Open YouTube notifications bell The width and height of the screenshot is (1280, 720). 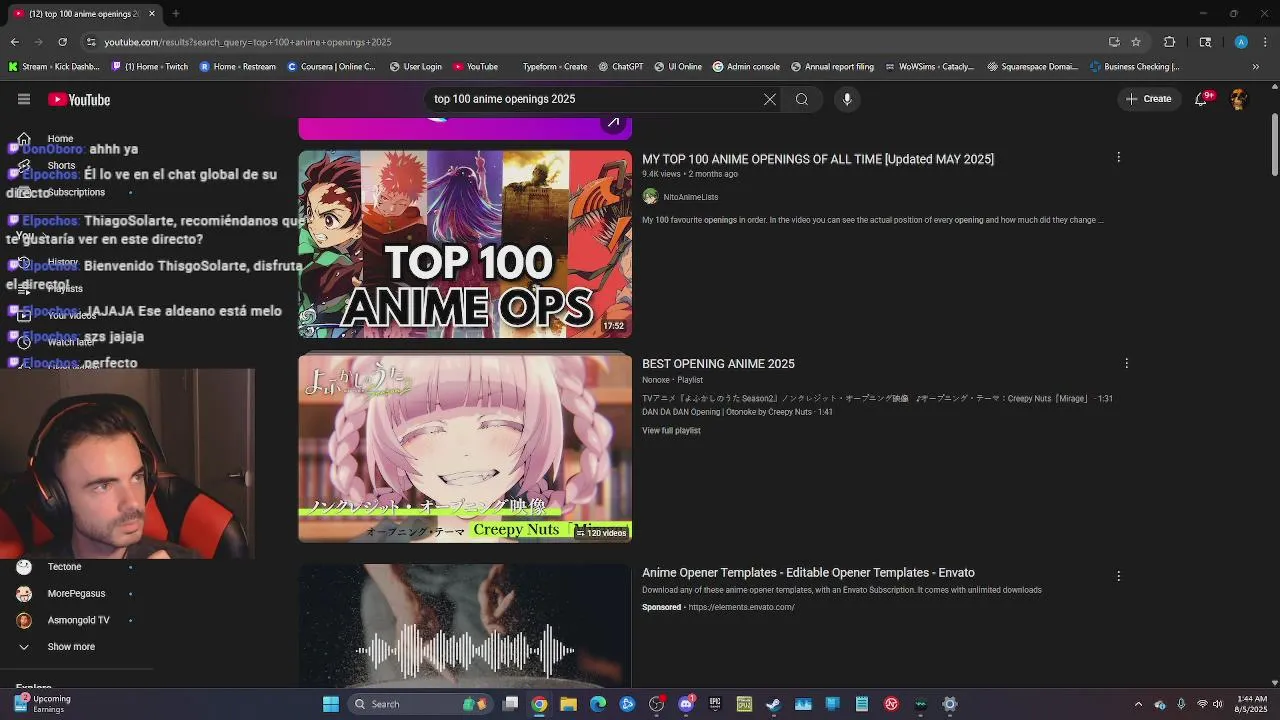tap(1201, 99)
